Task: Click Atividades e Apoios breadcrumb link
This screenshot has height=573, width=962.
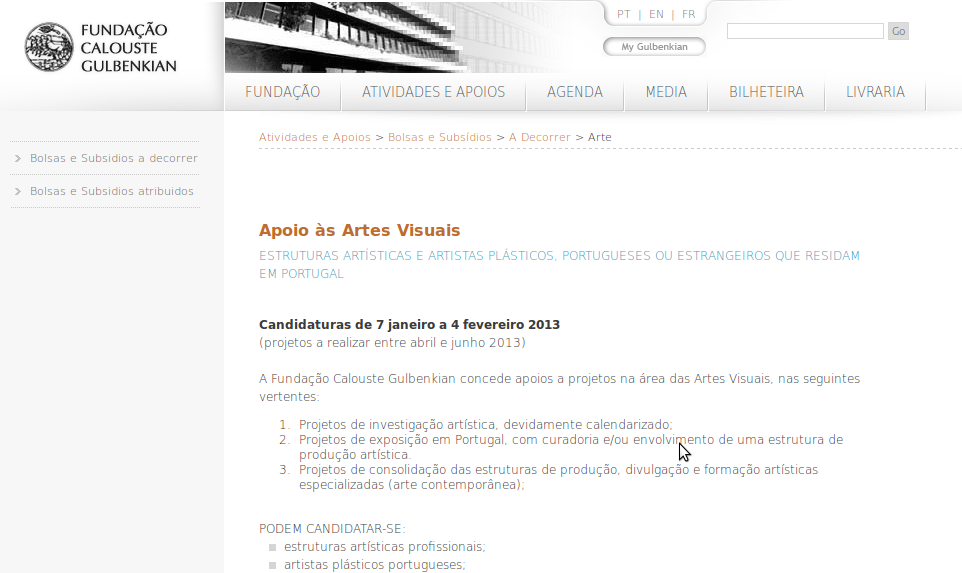Action: click(314, 137)
